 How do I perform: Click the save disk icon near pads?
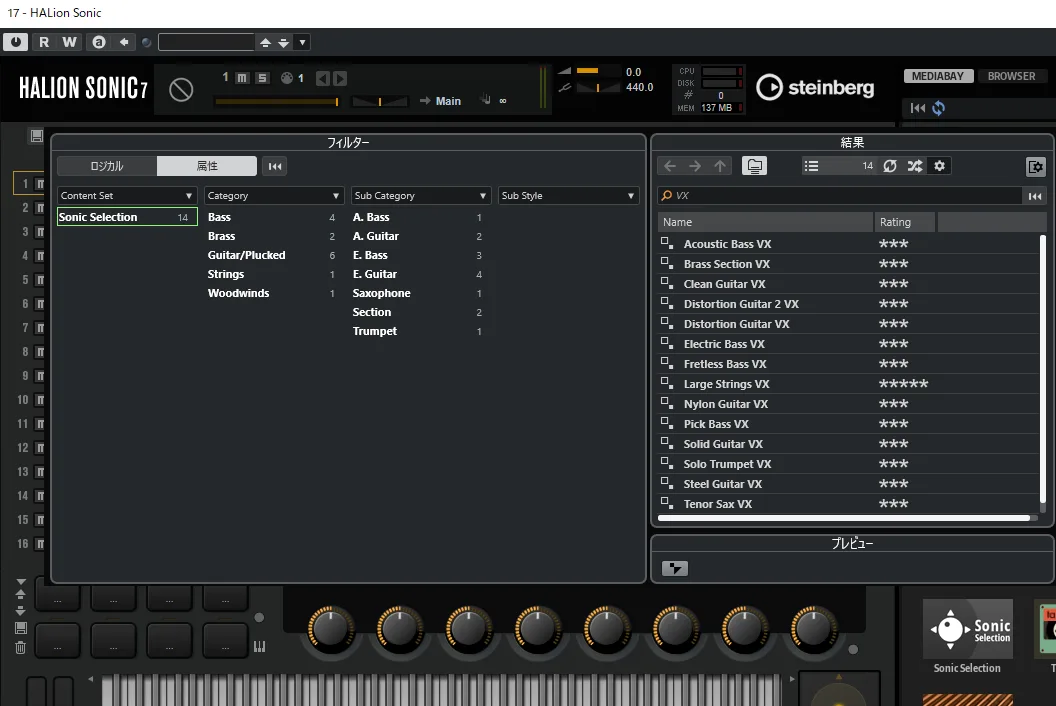click(21, 628)
